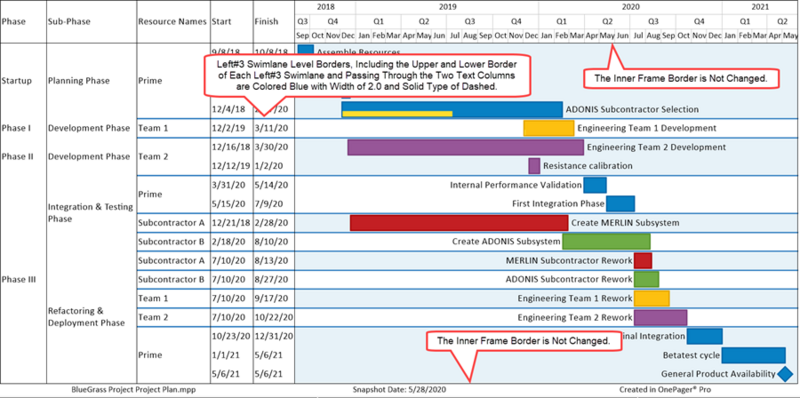Click the Phase column header
This screenshot has height=398, width=800.
[14, 22]
